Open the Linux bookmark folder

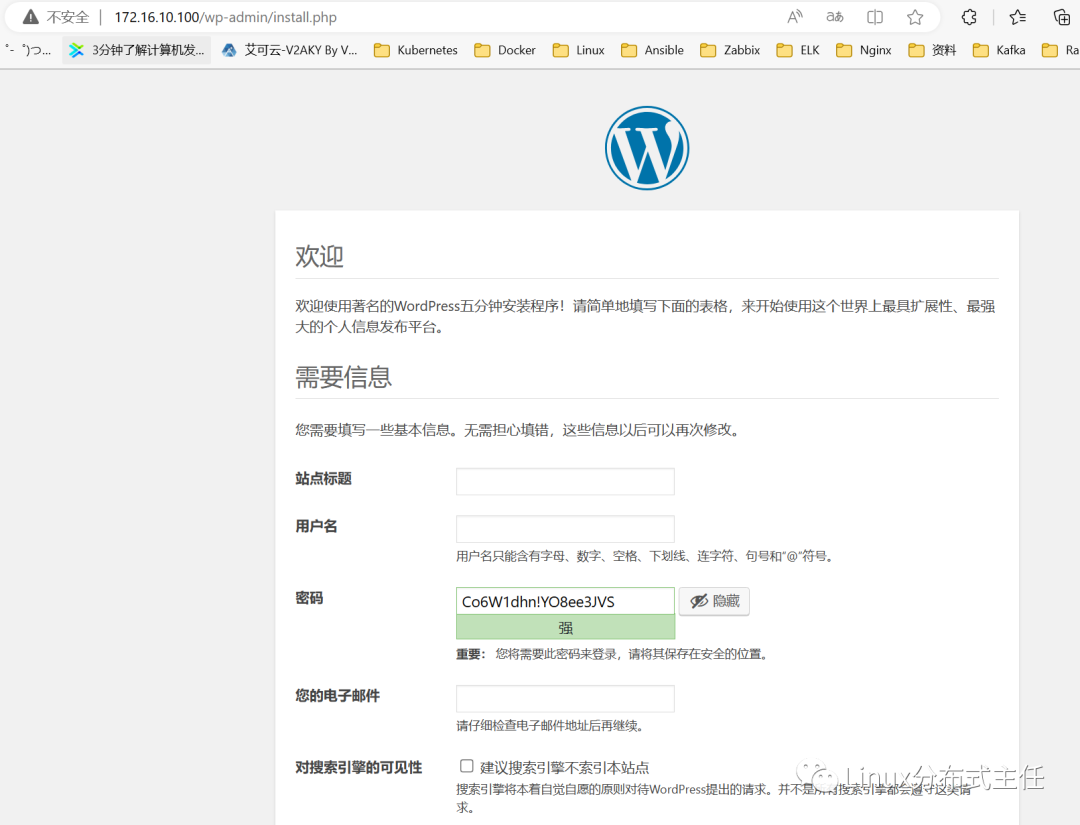[579, 50]
